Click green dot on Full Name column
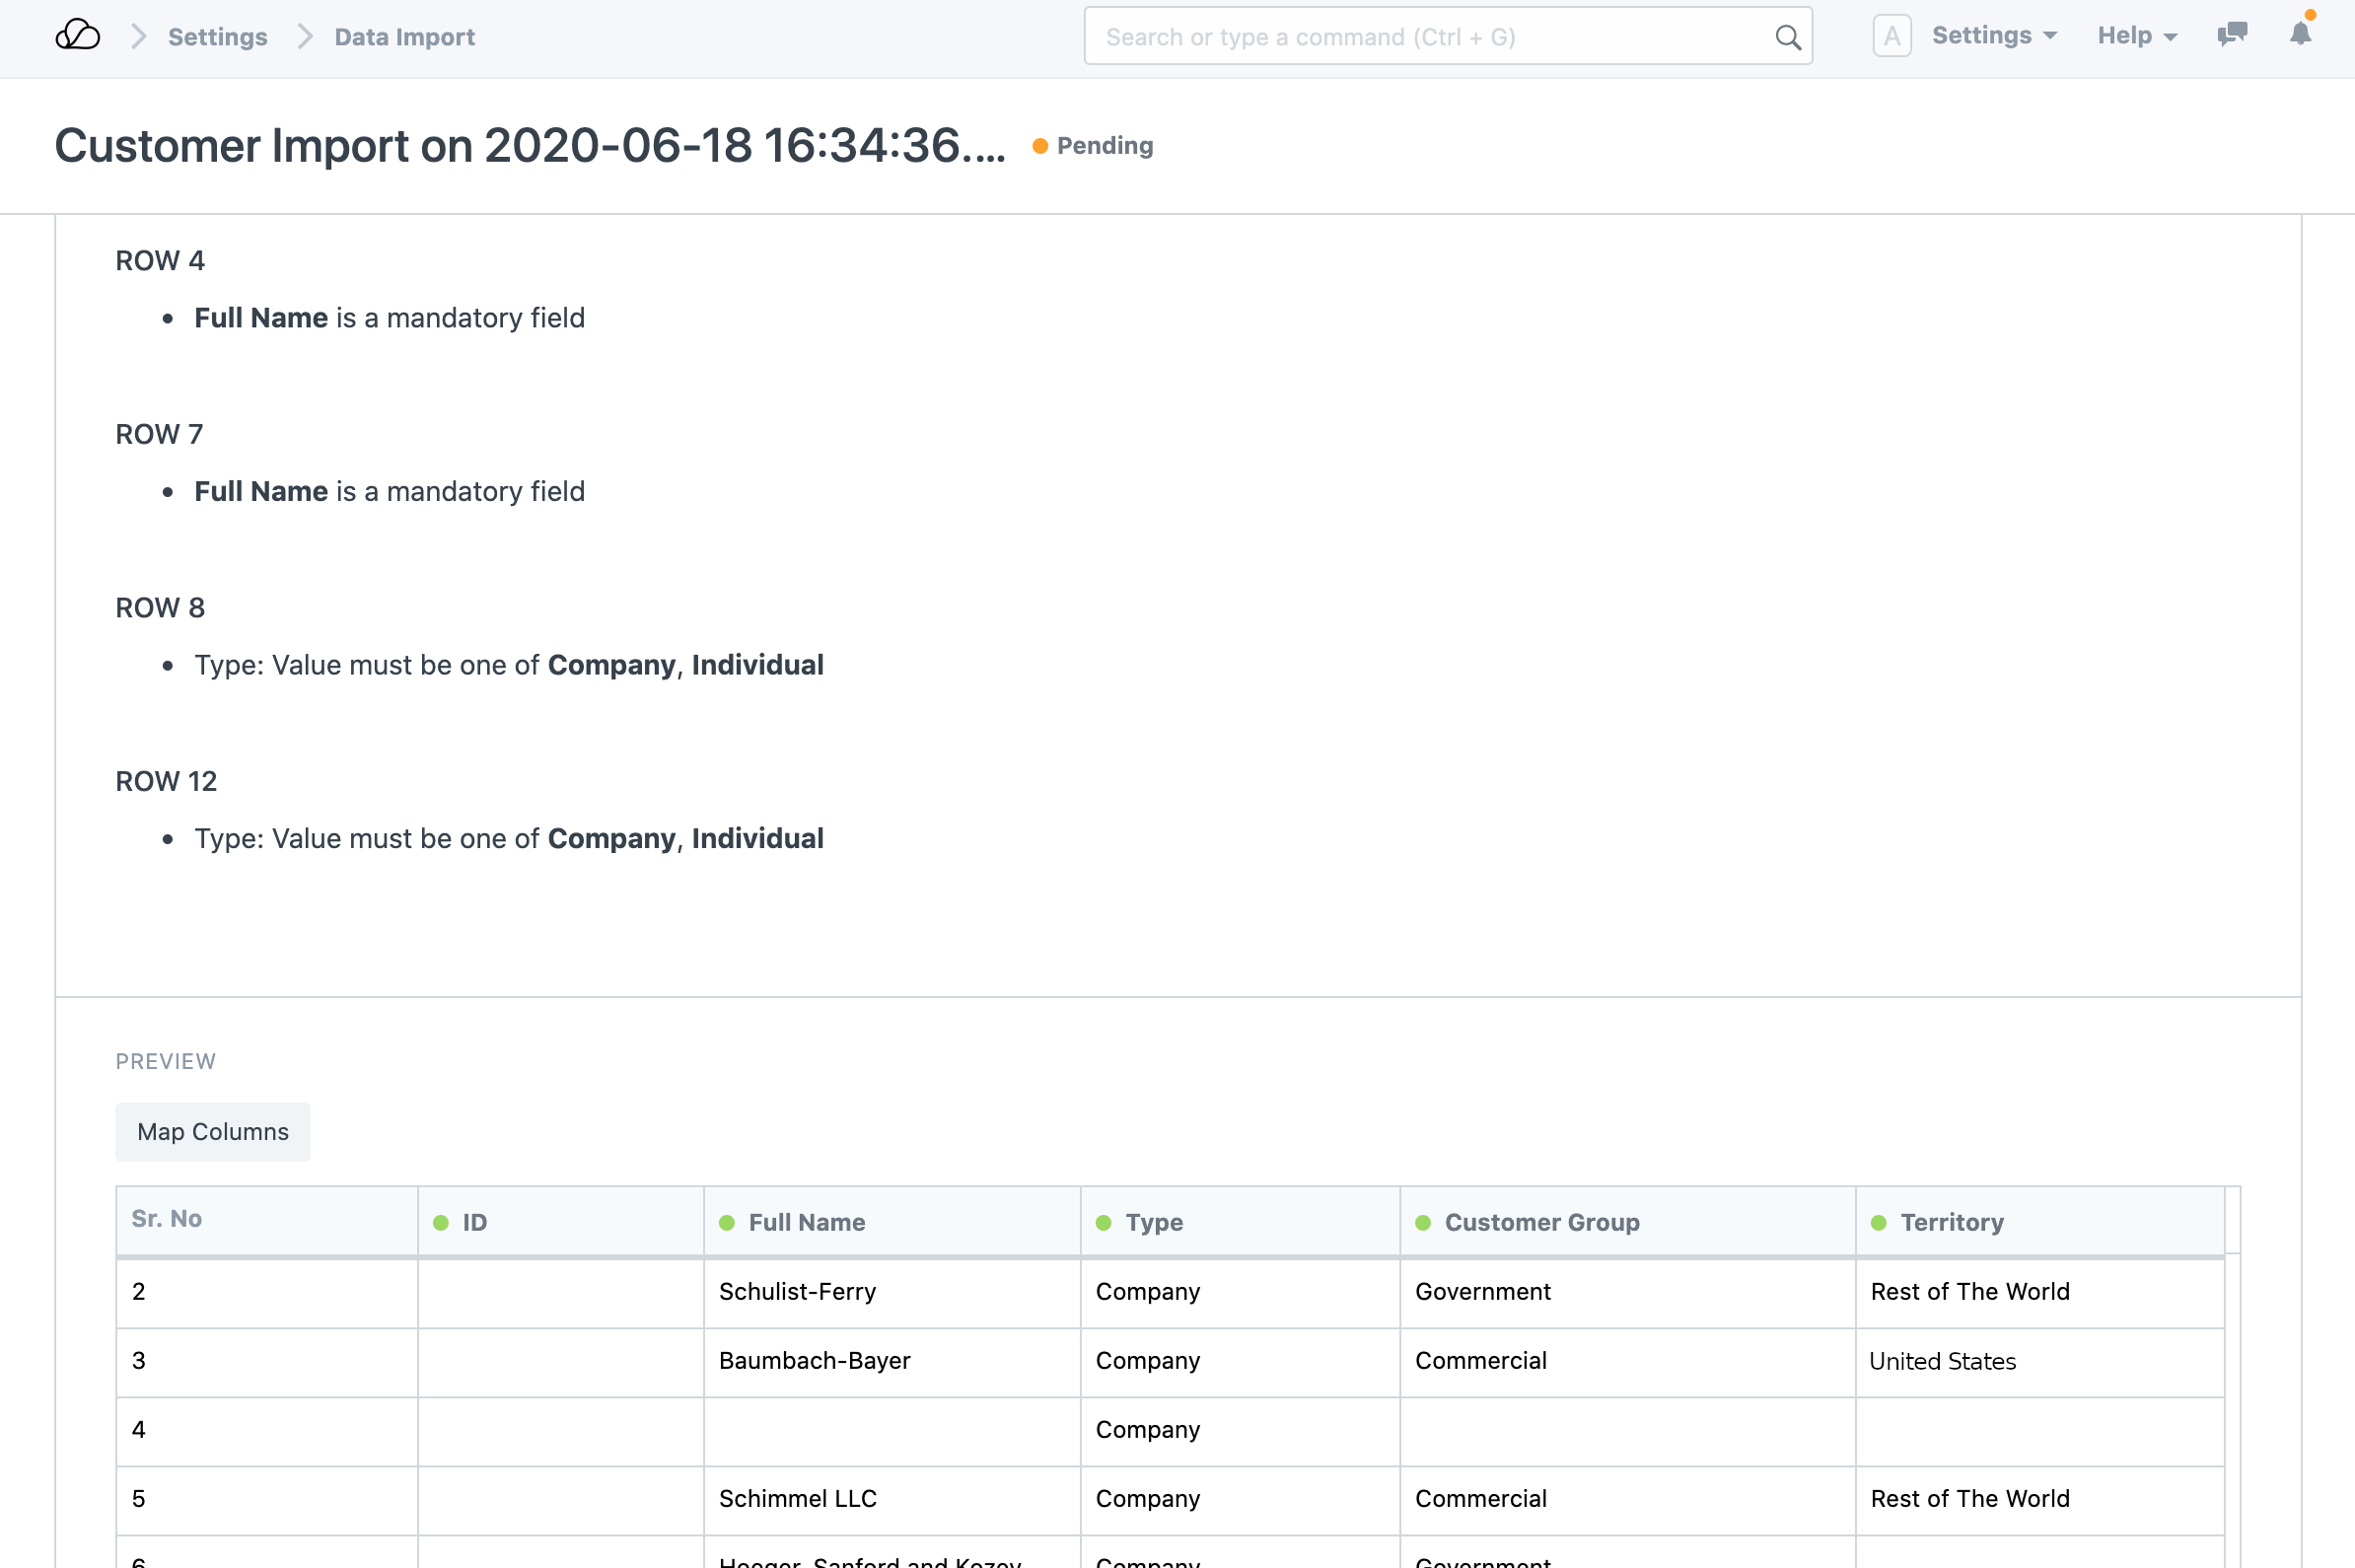The width and height of the screenshot is (2355, 1568). 727,1223
